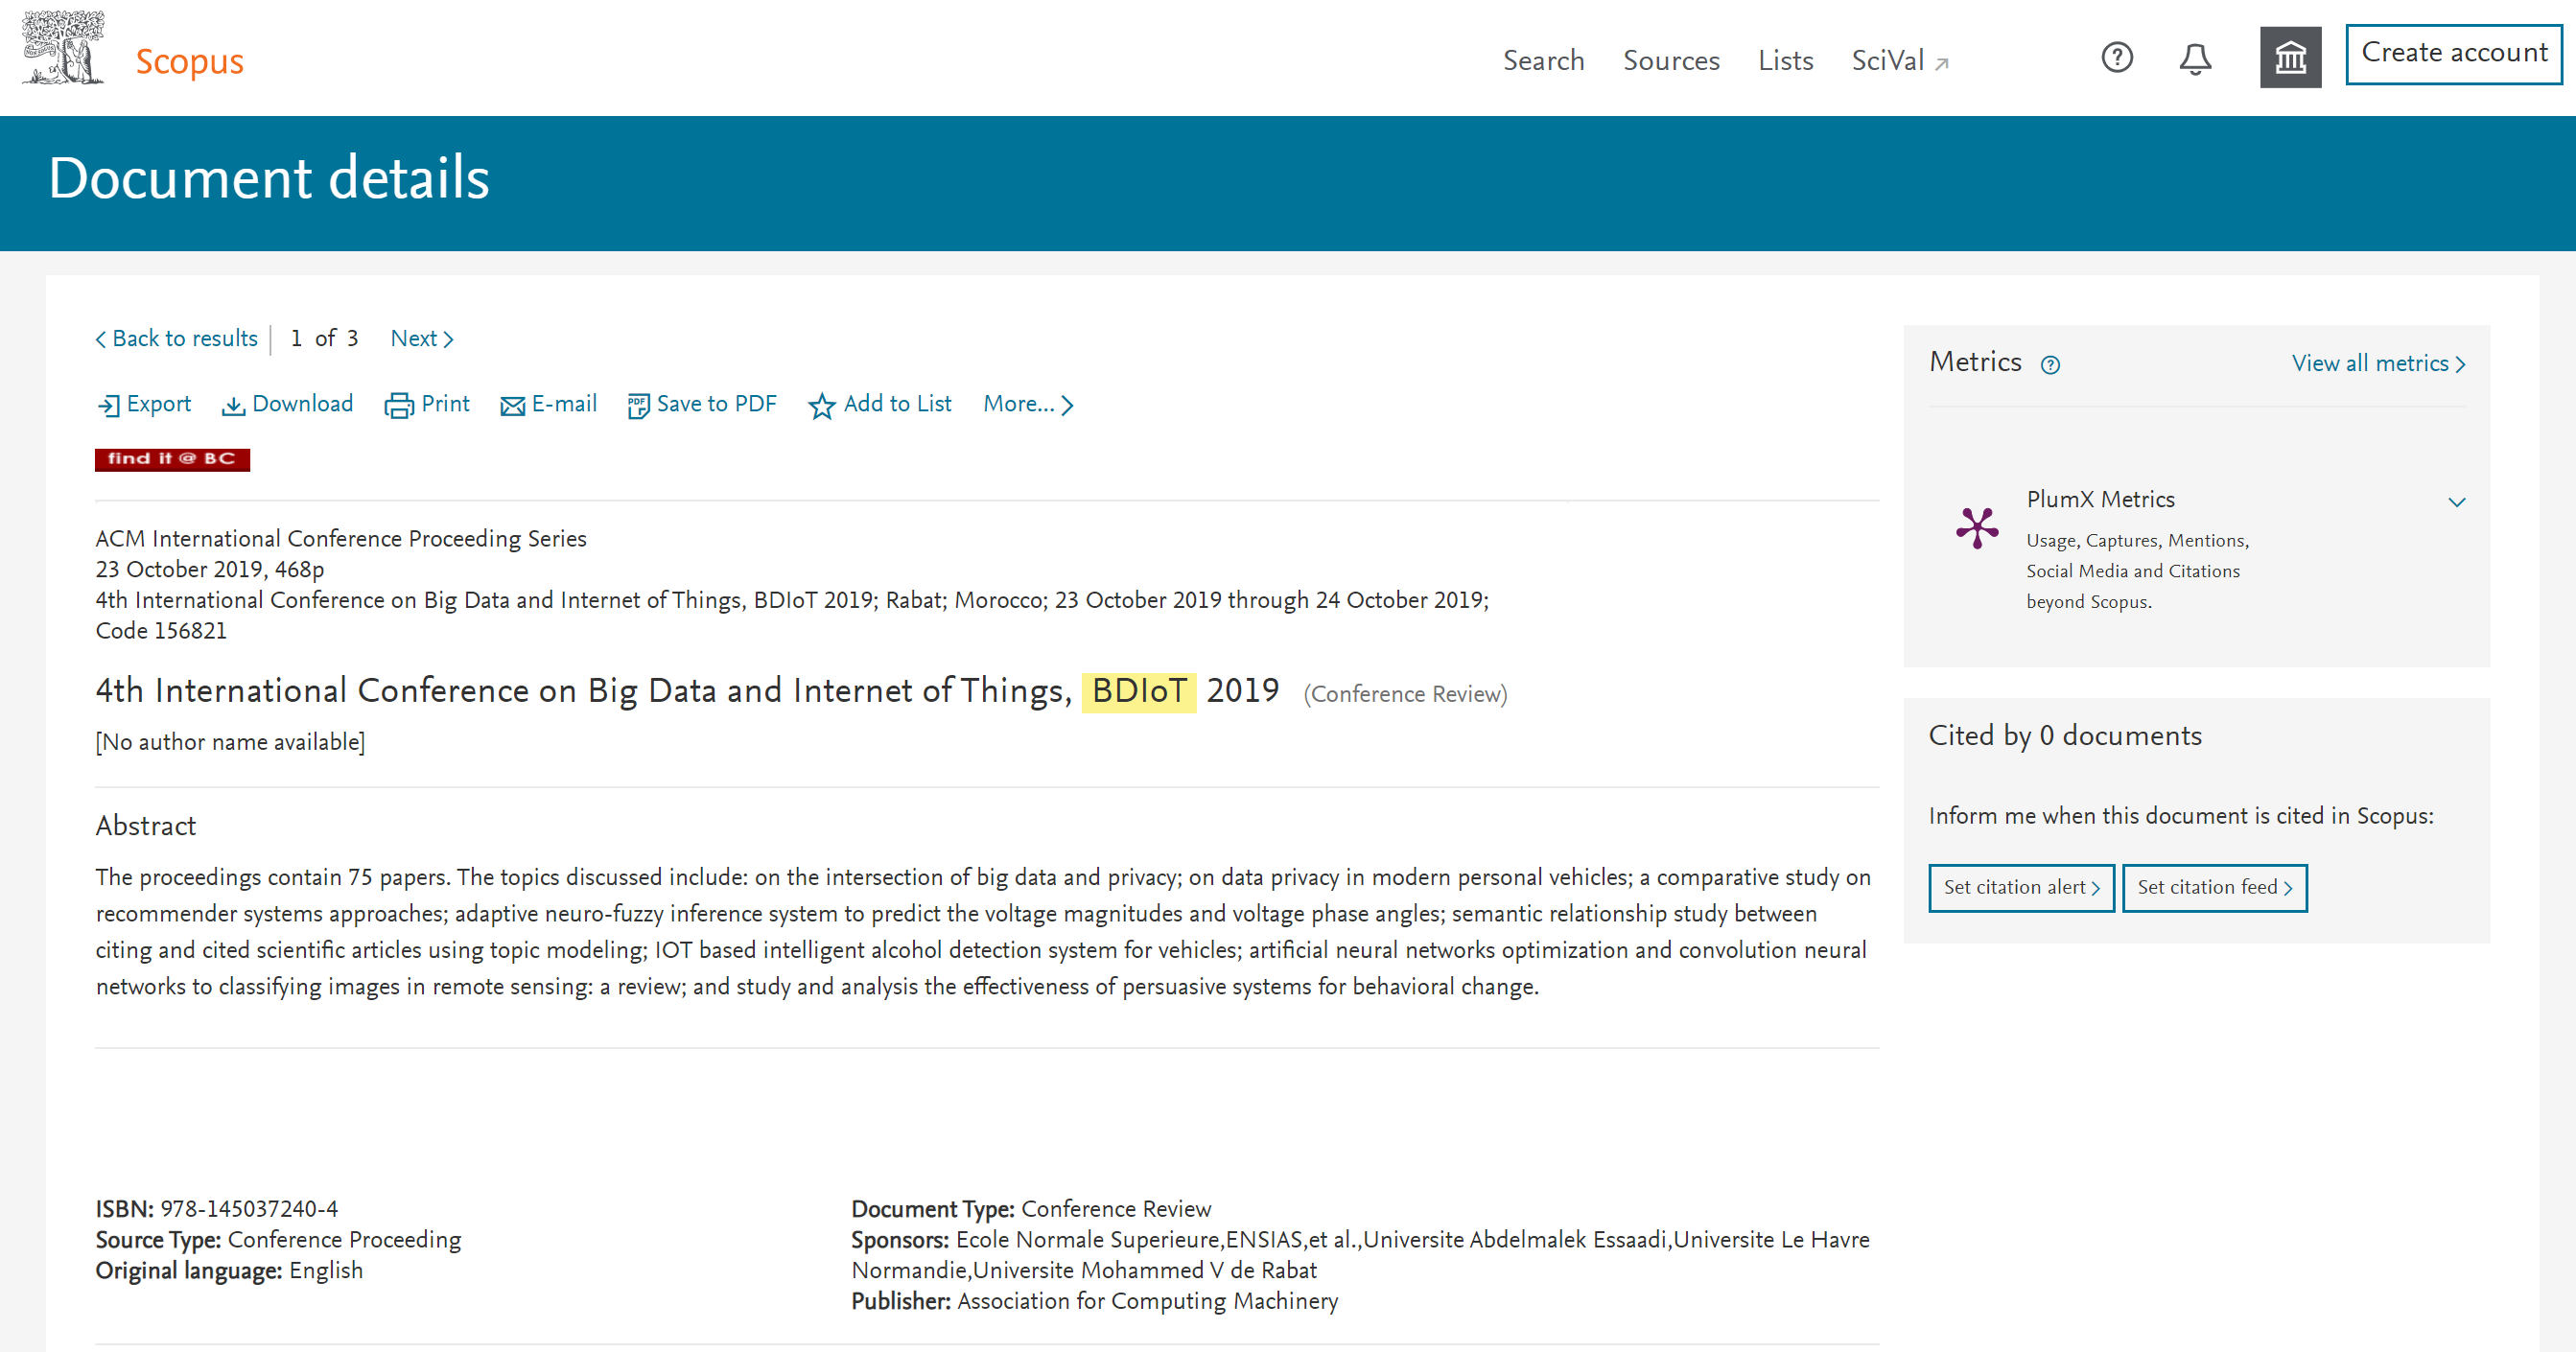Click the Scopus brand name

189,61
